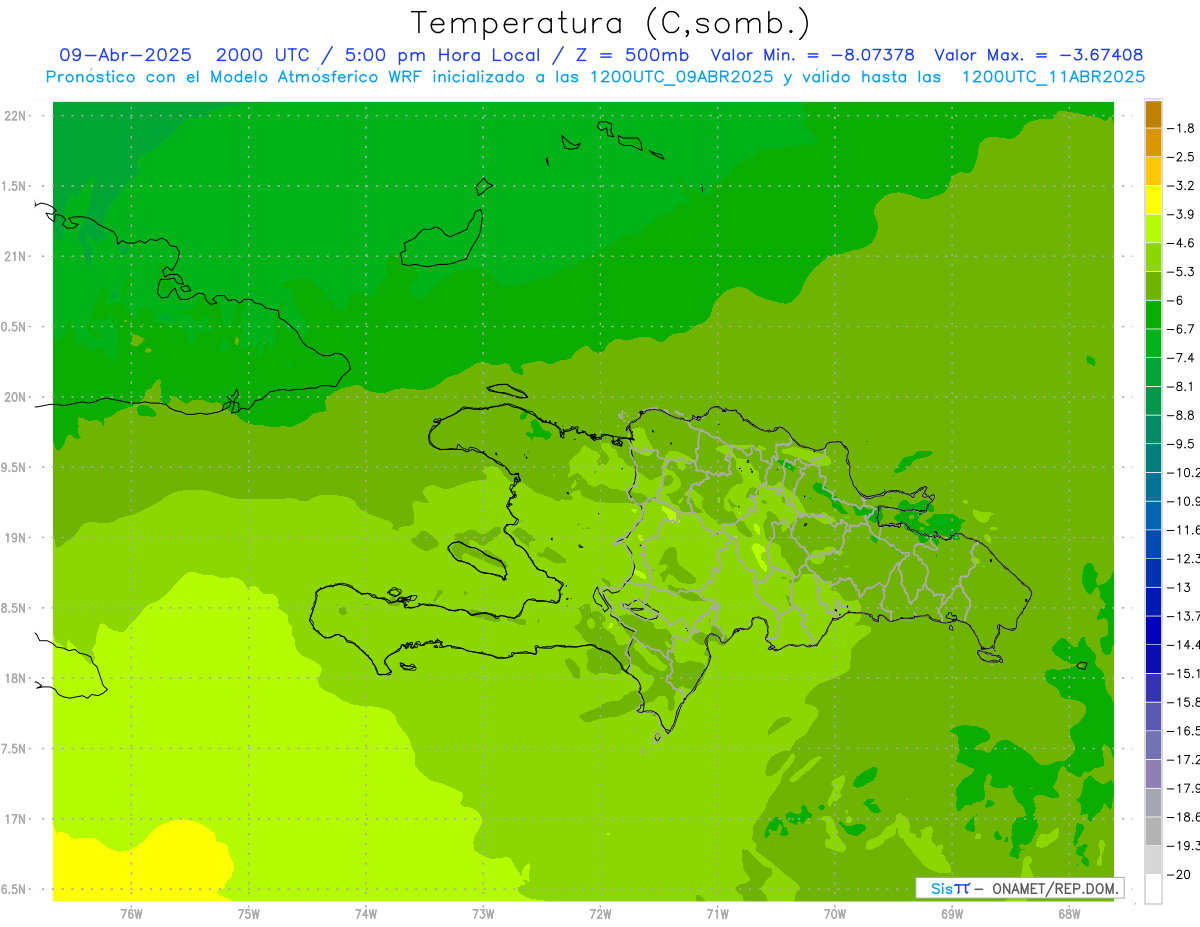Viewport: 1200px width, 927px height.
Task: Select the '2000 UTC' time text
Action: pos(263,55)
